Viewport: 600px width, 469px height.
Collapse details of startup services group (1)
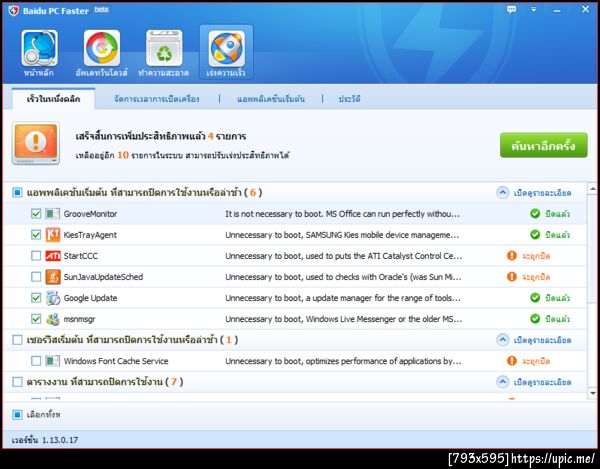coord(533,340)
